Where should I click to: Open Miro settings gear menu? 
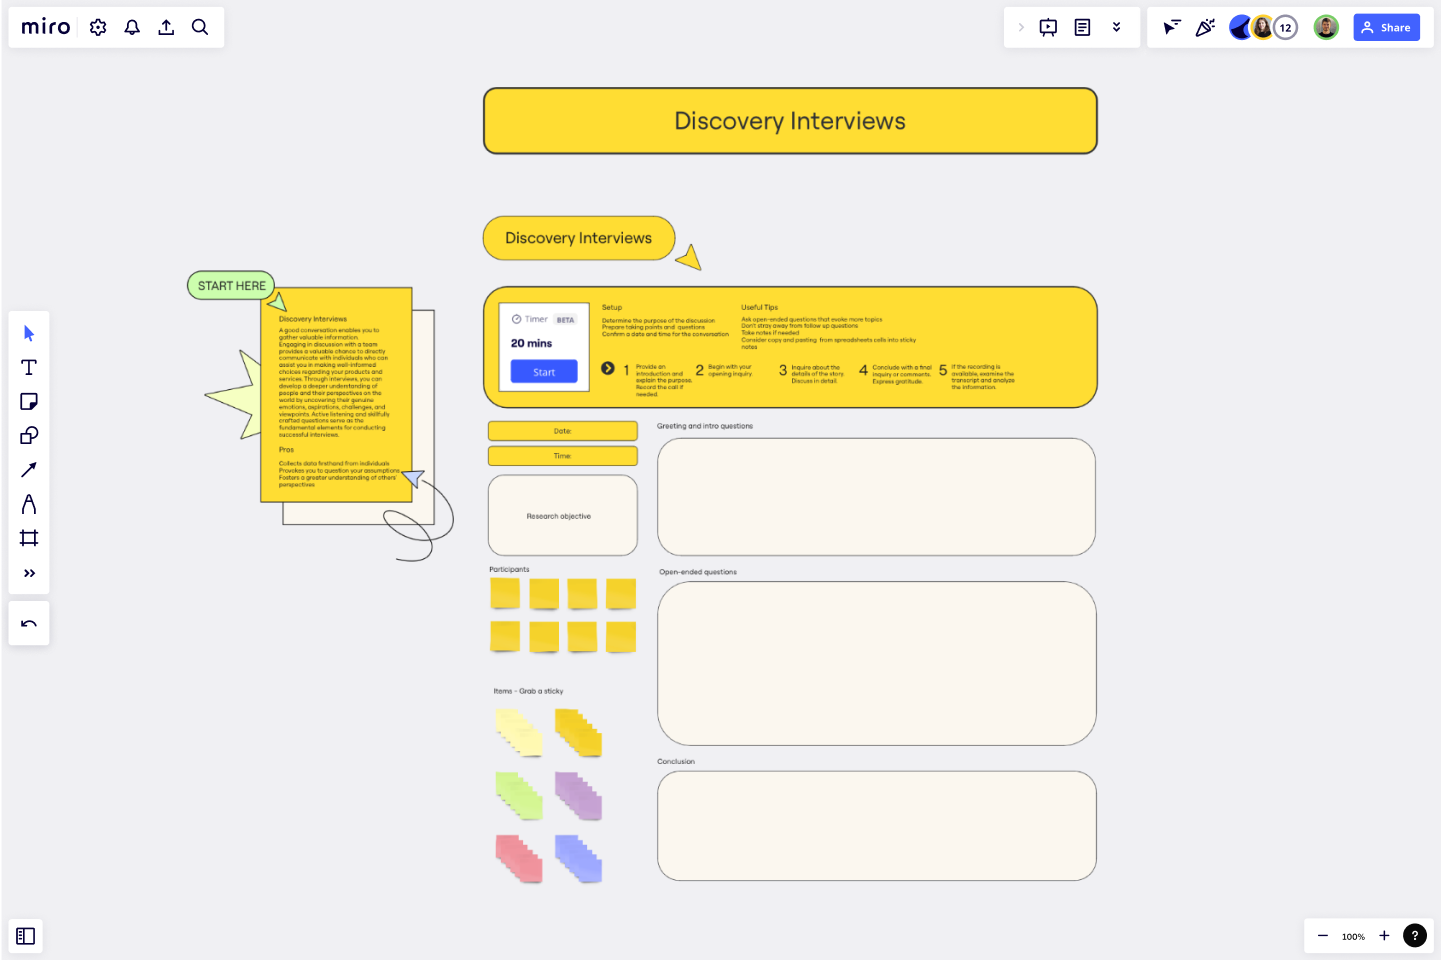[x=97, y=27]
